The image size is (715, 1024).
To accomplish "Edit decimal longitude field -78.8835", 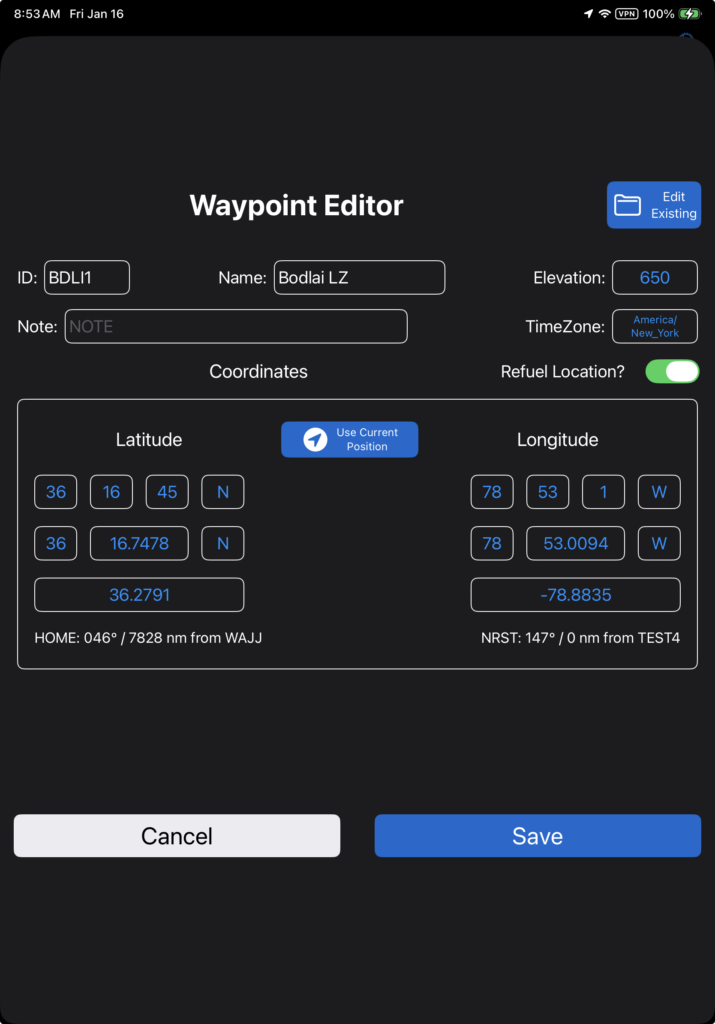I will (x=575, y=595).
